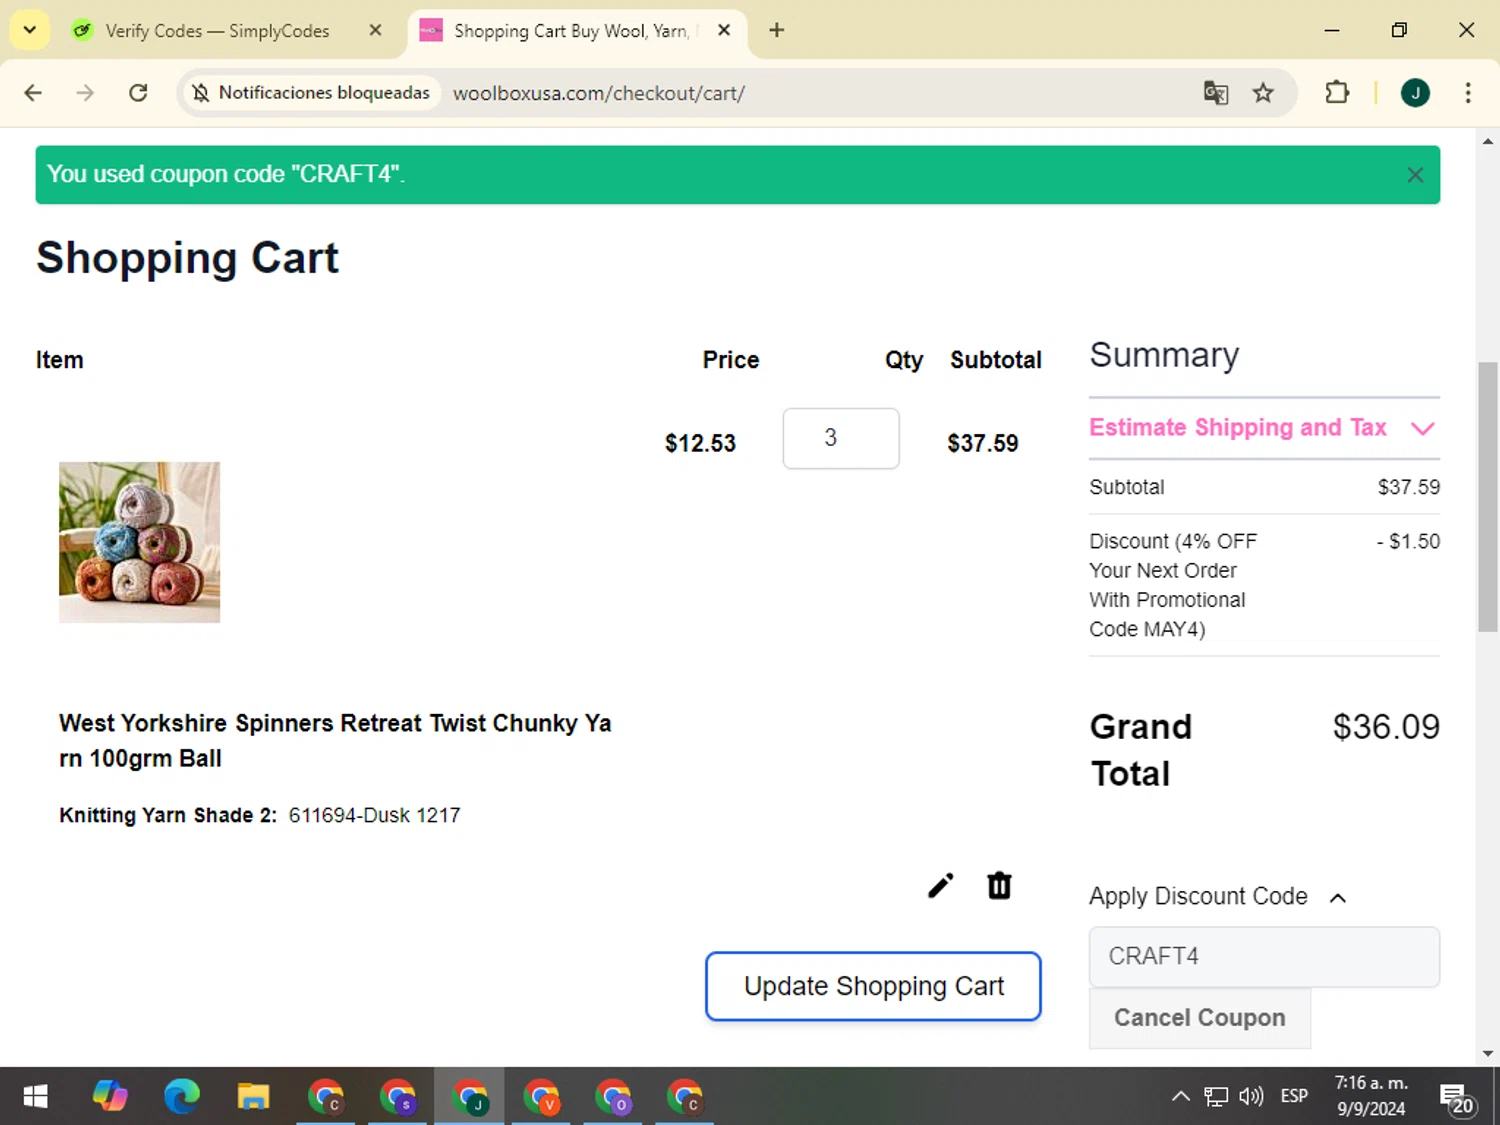1500x1125 pixels.
Task: Focus the address bar URL
Action: tap(598, 93)
